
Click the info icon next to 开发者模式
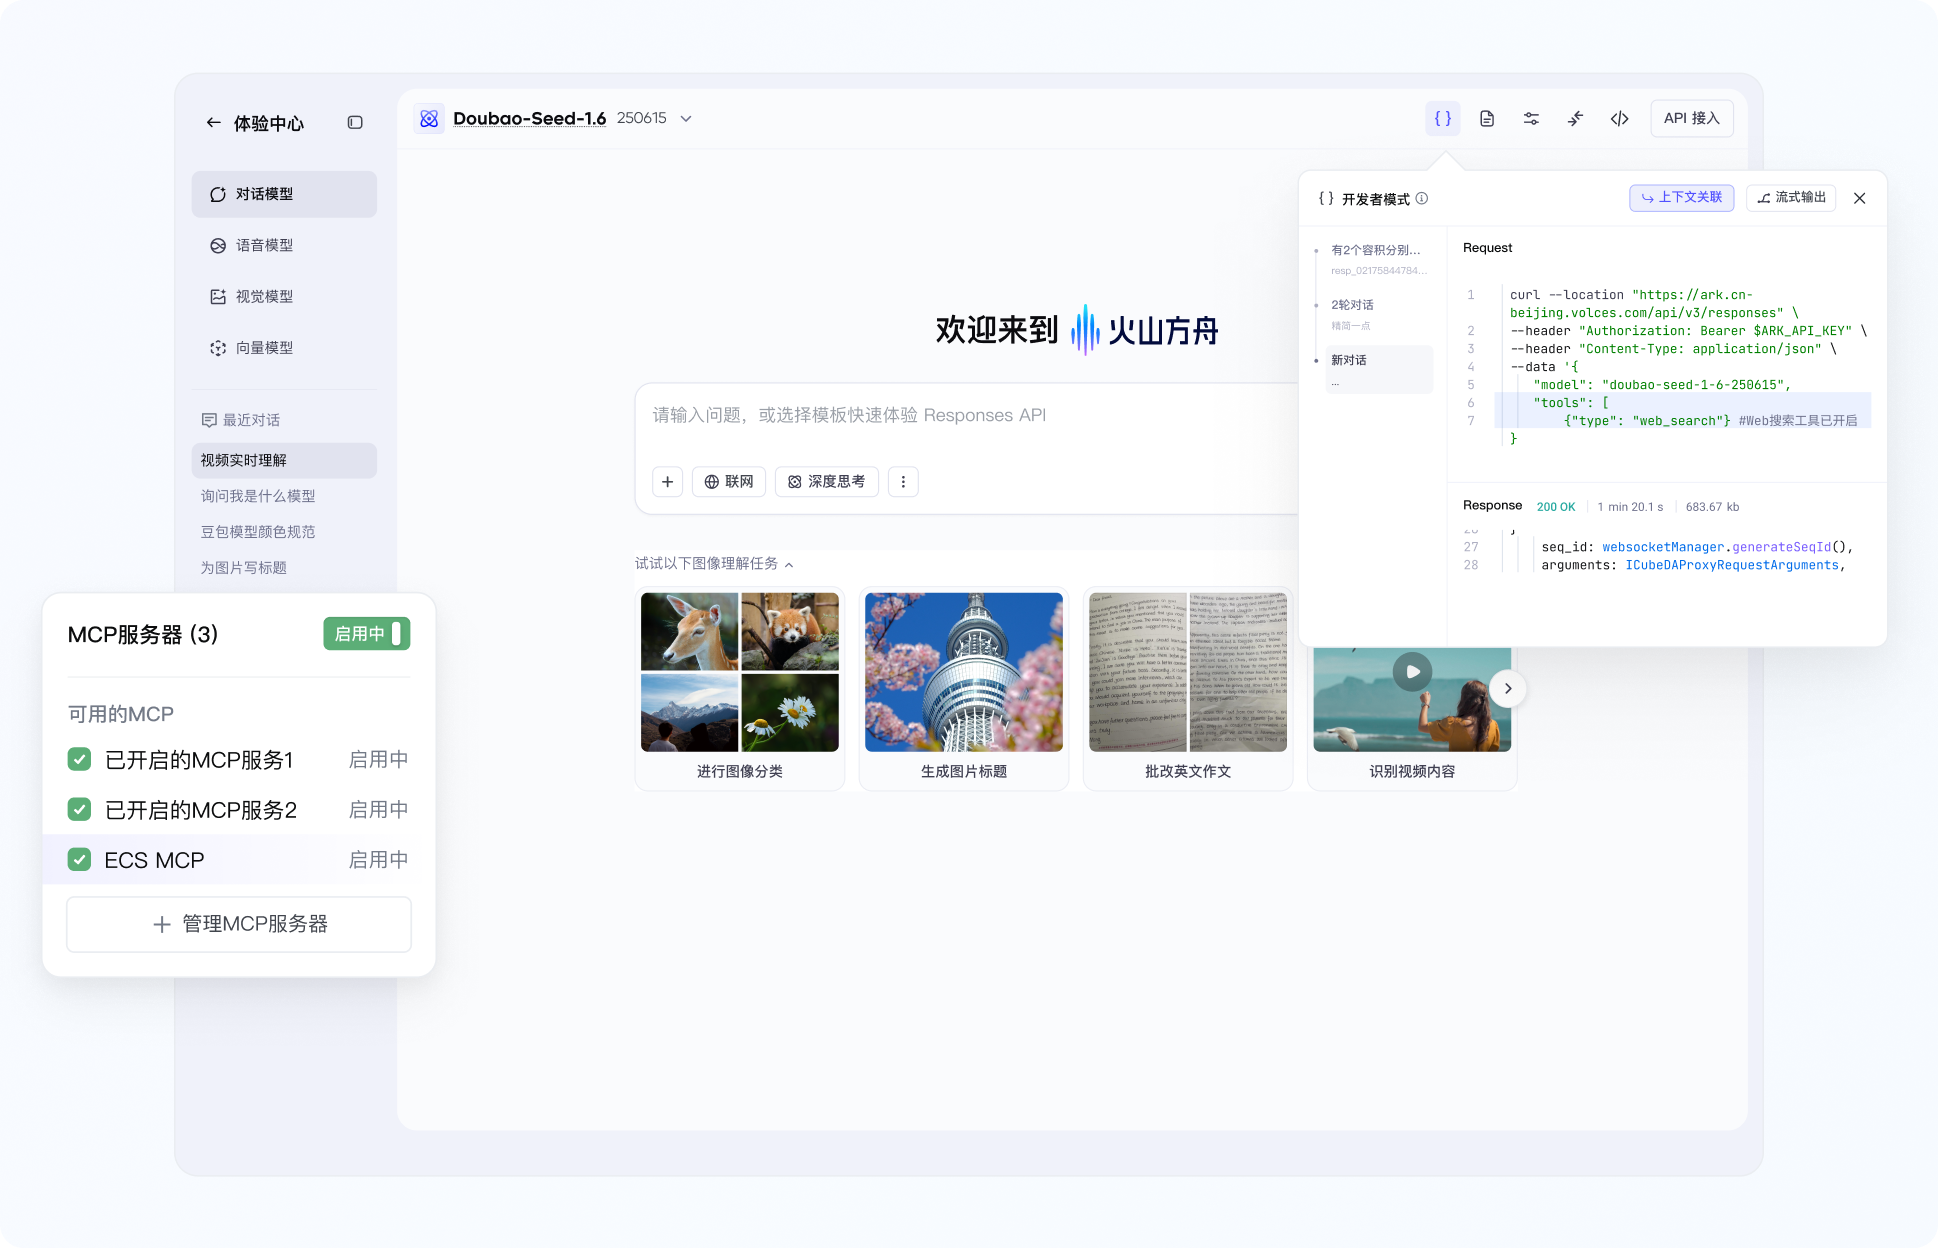click(x=1422, y=198)
